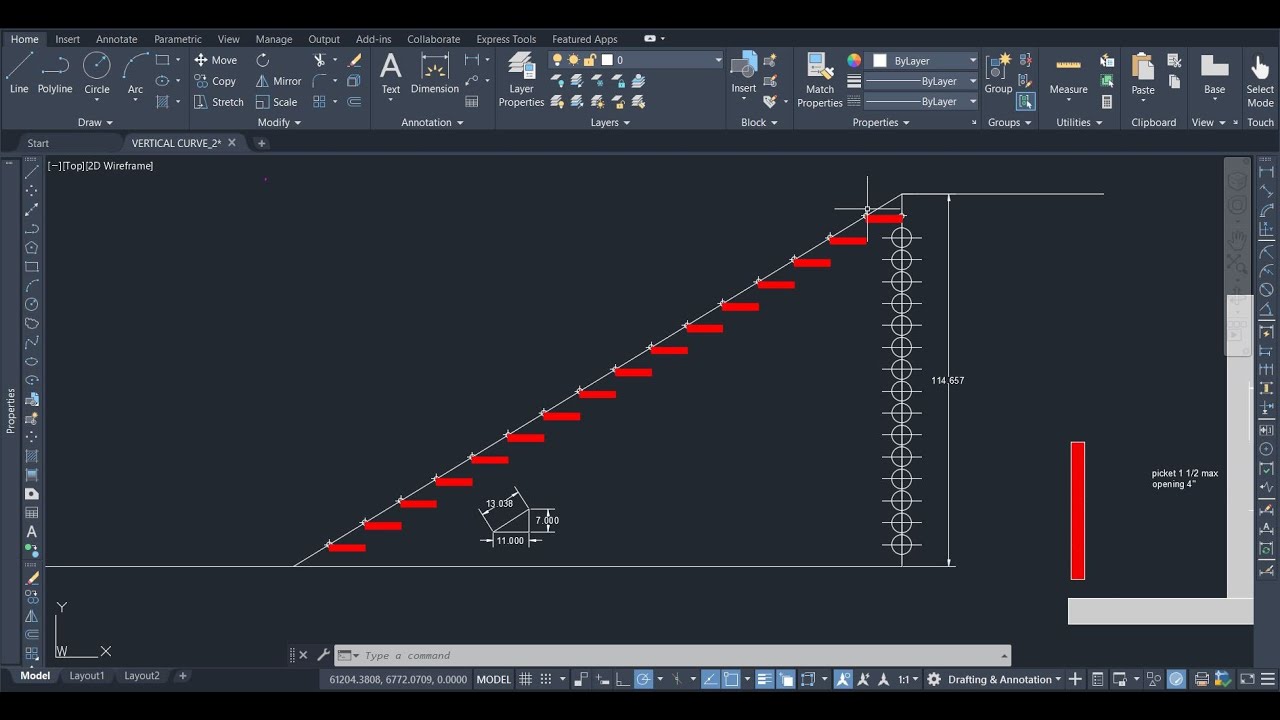Open the 1:1 annotation scale dropdown
The image size is (1280, 720).
908,679
